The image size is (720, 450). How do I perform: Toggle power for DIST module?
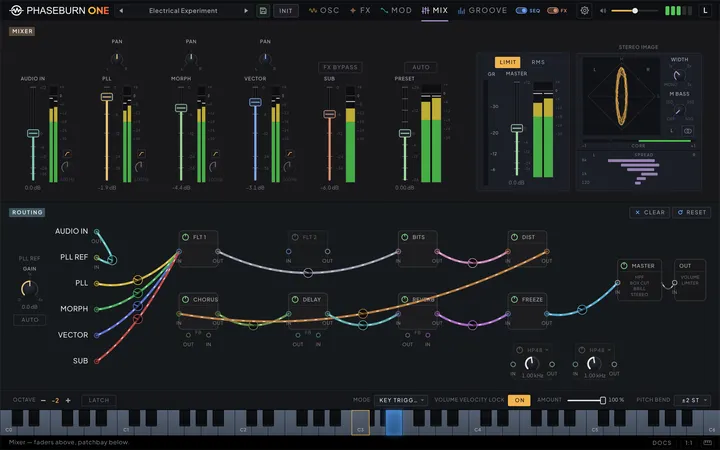click(514, 237)
